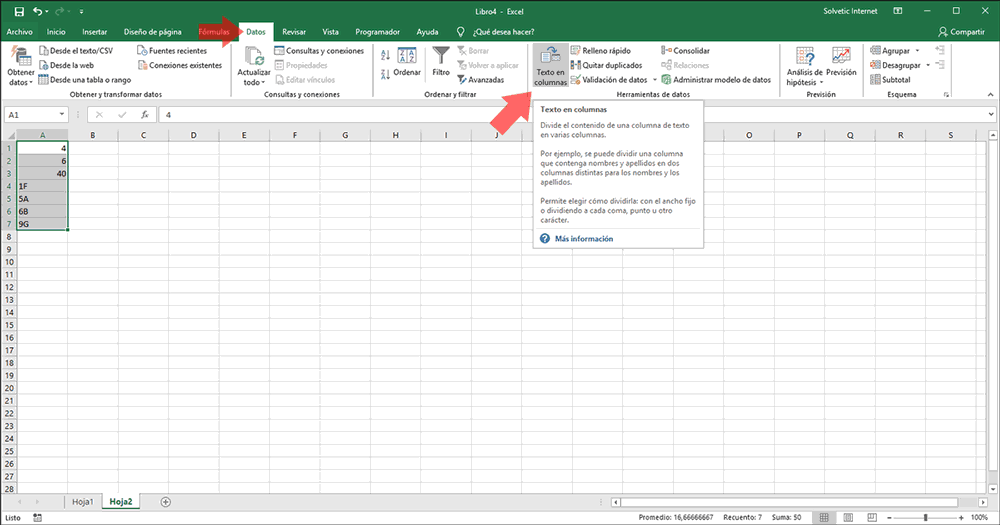Switch to the Insertar ribbon tab

(x=95, y=32)
